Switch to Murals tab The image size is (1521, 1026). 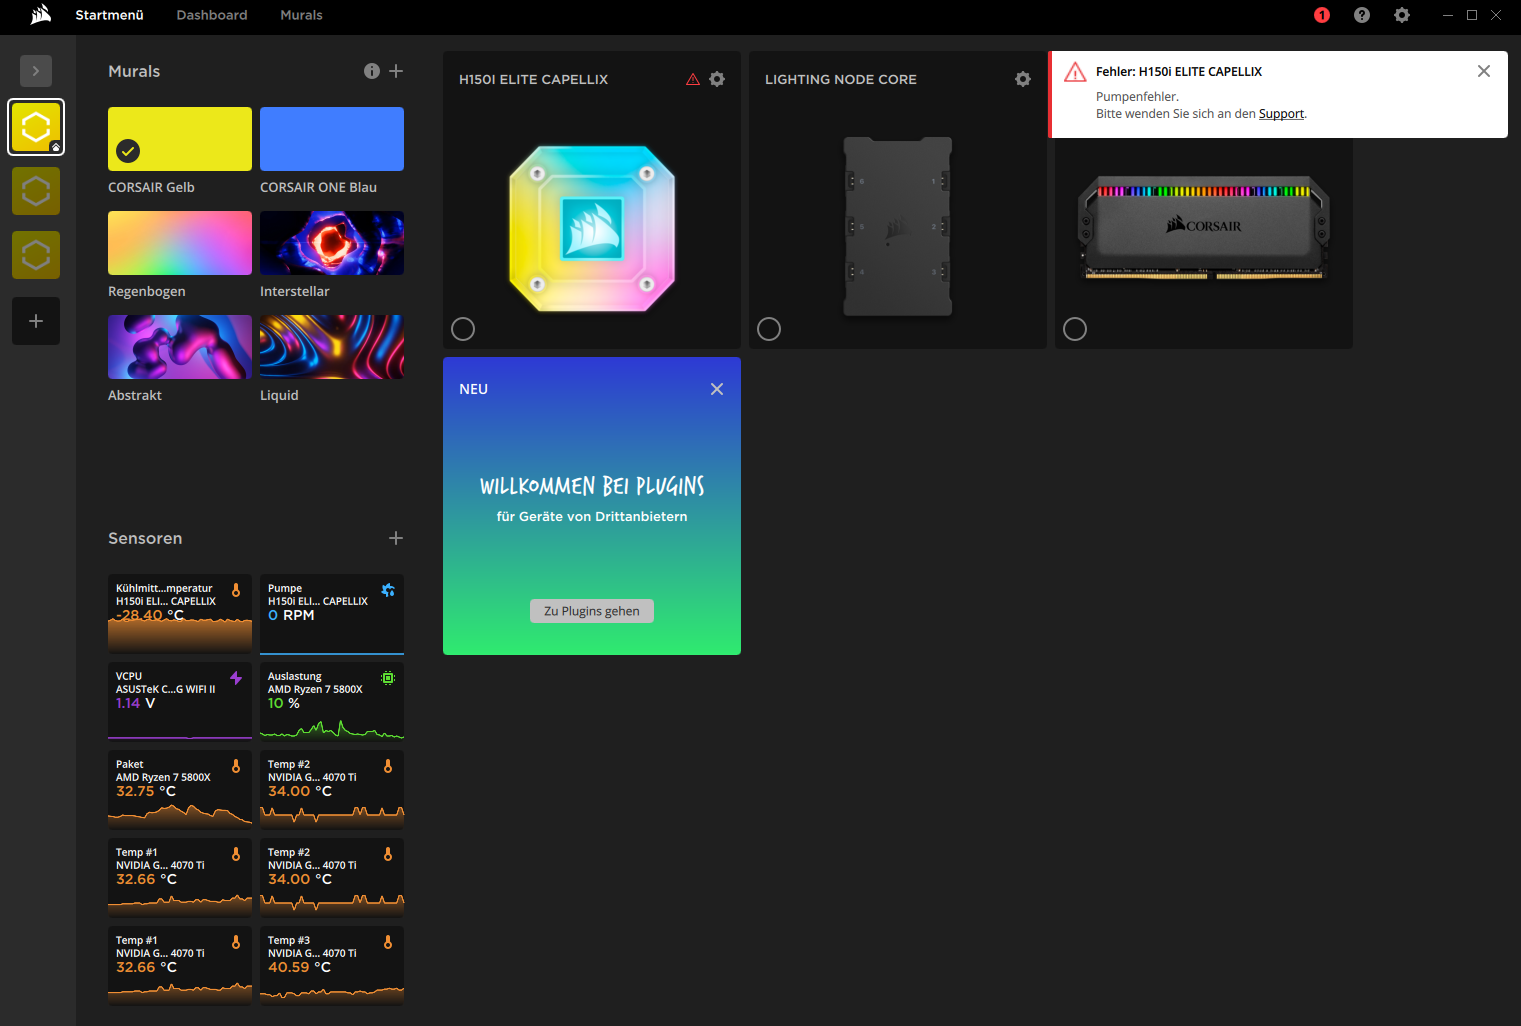point(301,15)
